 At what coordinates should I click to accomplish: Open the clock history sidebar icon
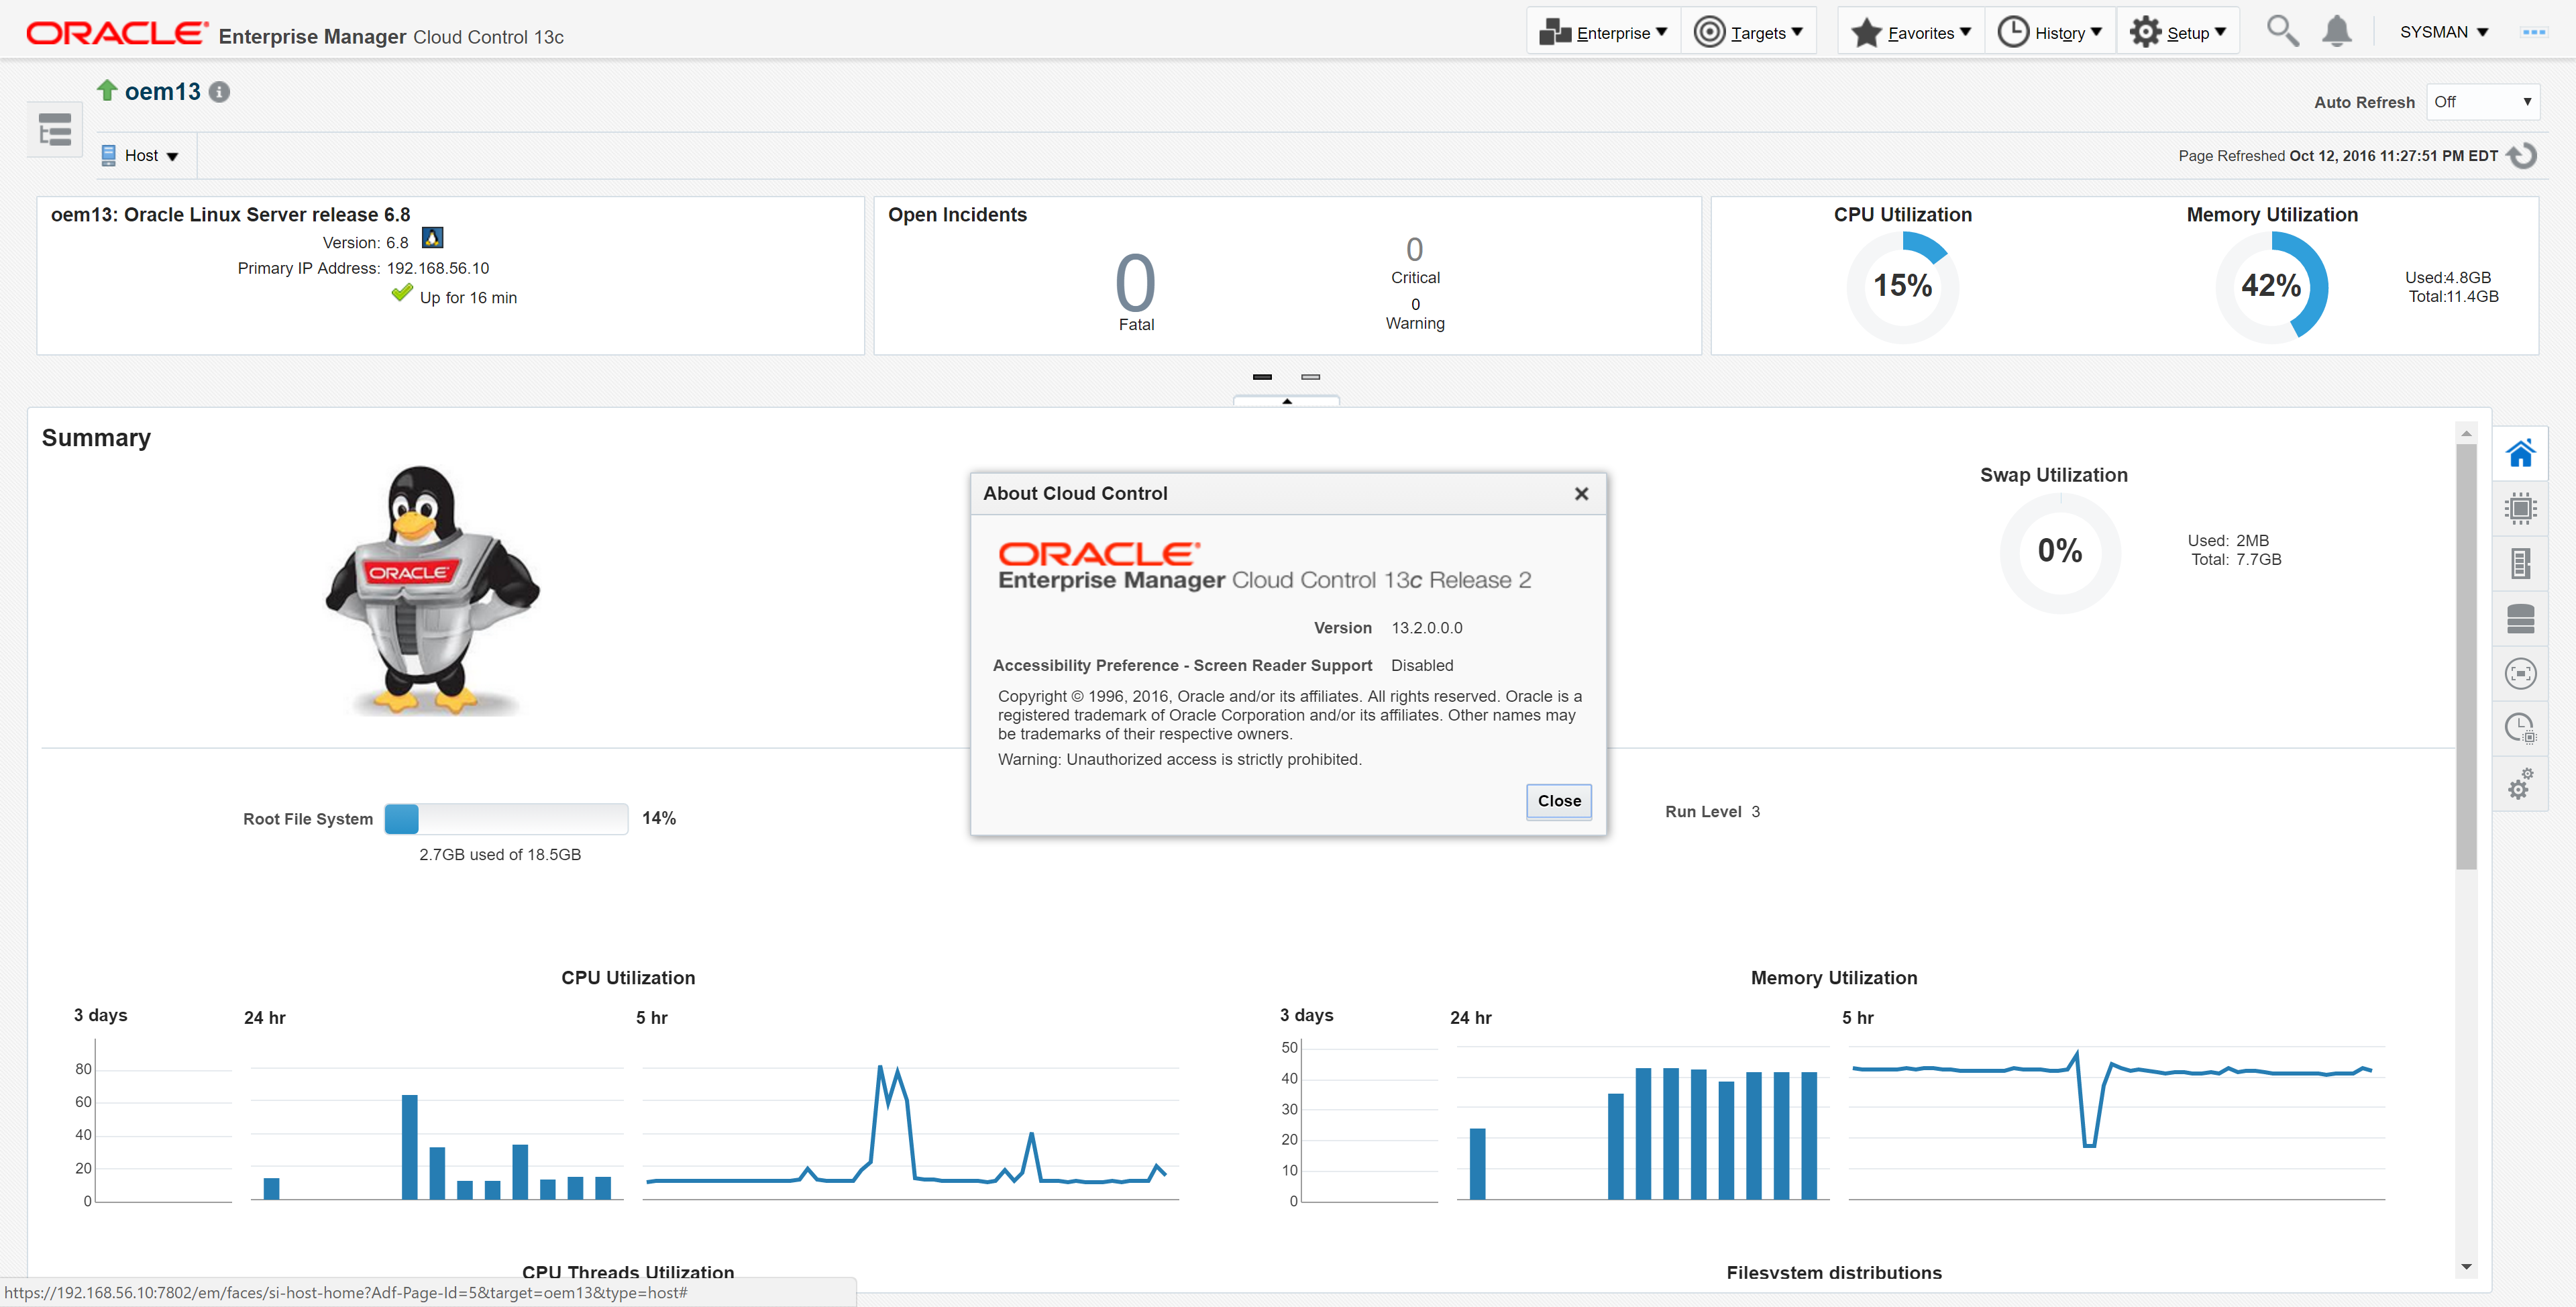pos(2520,728)
